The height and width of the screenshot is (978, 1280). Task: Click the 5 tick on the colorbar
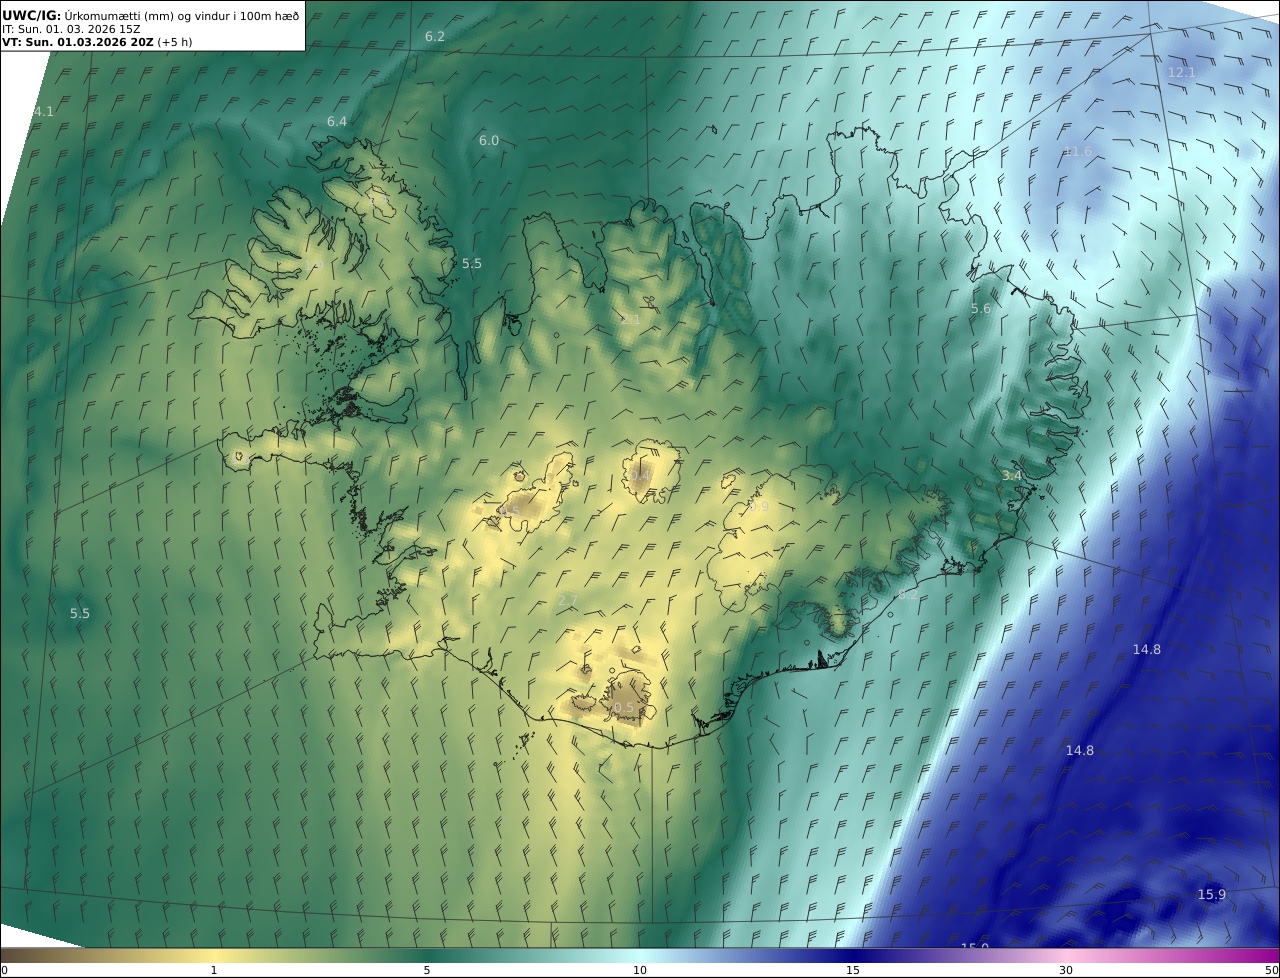427,970
